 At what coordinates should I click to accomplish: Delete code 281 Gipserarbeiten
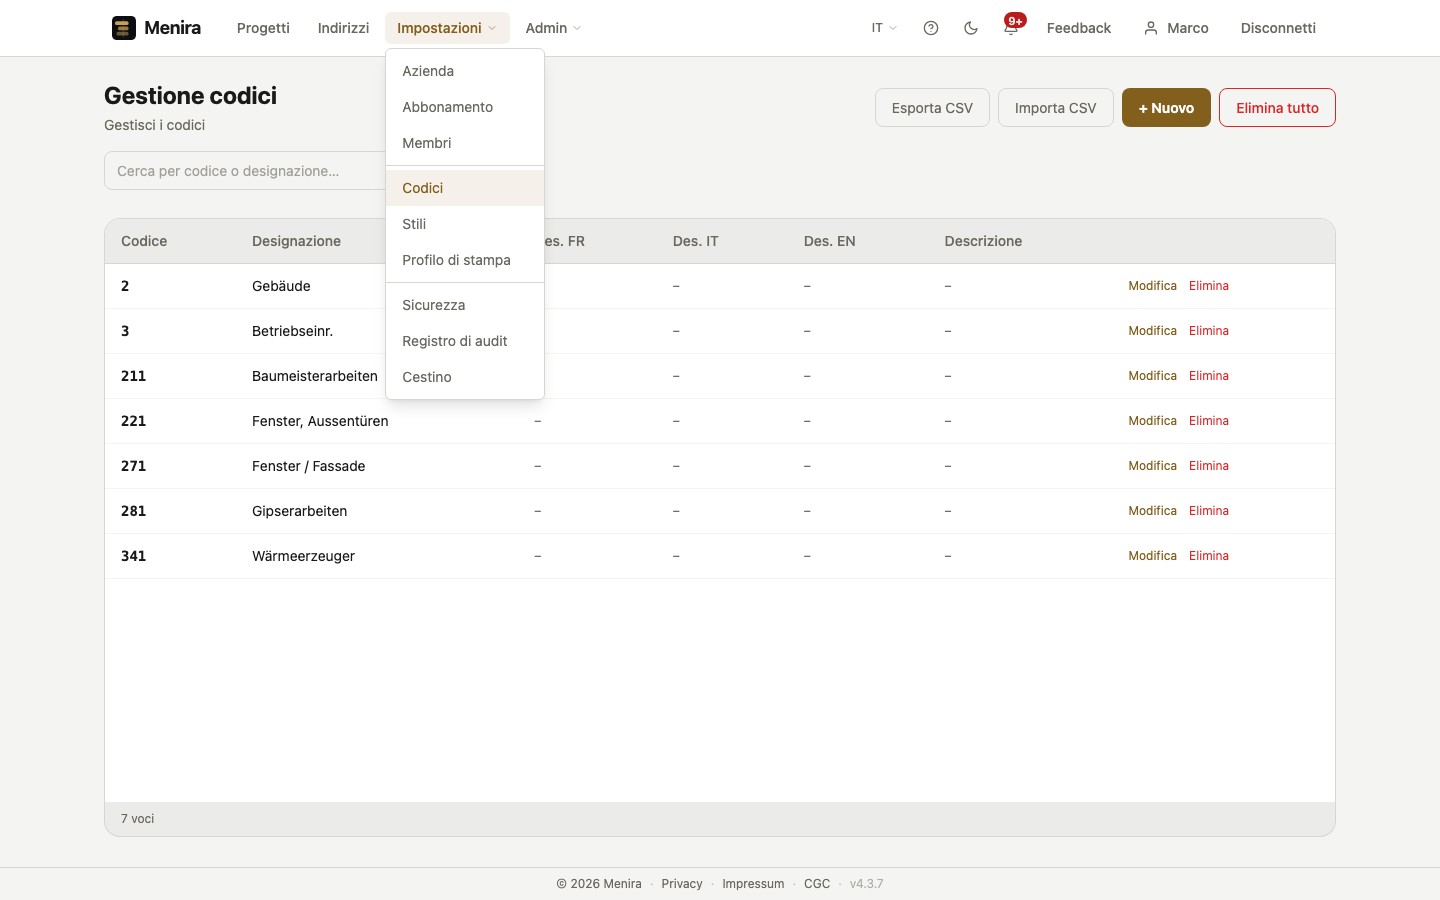click(1208, 511)
